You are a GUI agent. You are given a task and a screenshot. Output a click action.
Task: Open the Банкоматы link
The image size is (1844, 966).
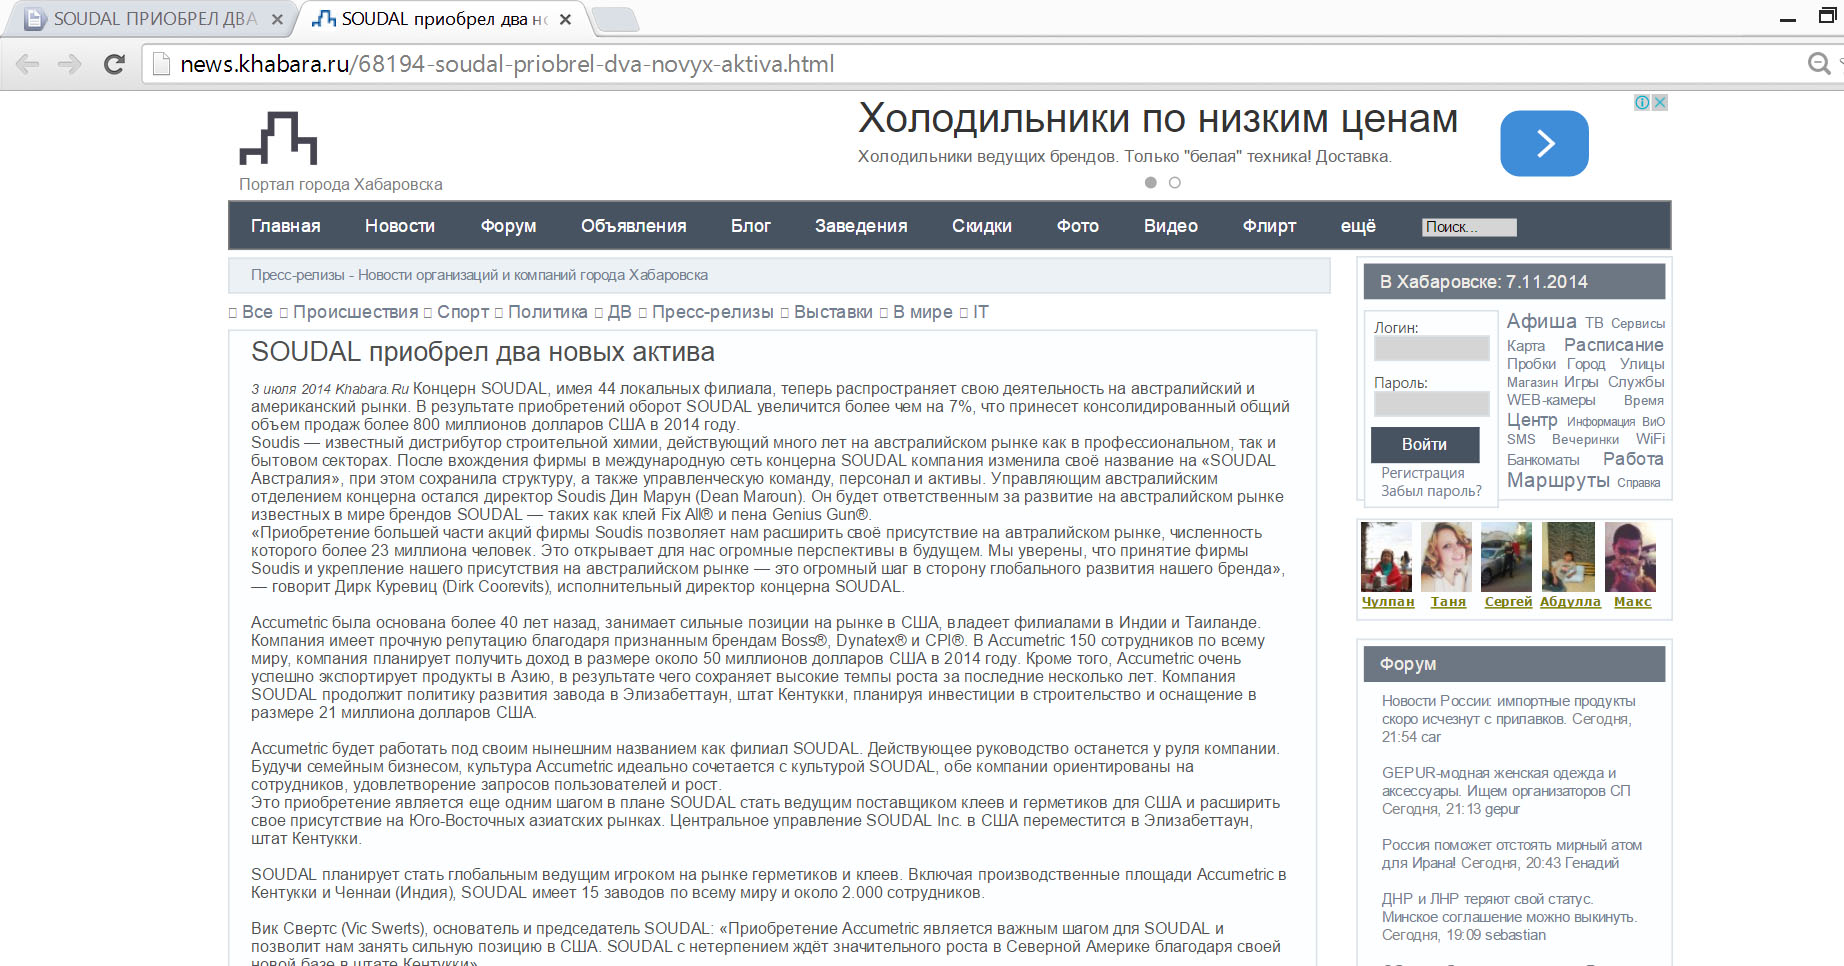1543,460
